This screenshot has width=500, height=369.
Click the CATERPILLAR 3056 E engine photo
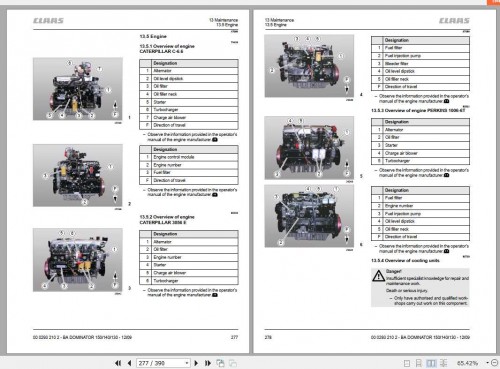coord(78,260)
